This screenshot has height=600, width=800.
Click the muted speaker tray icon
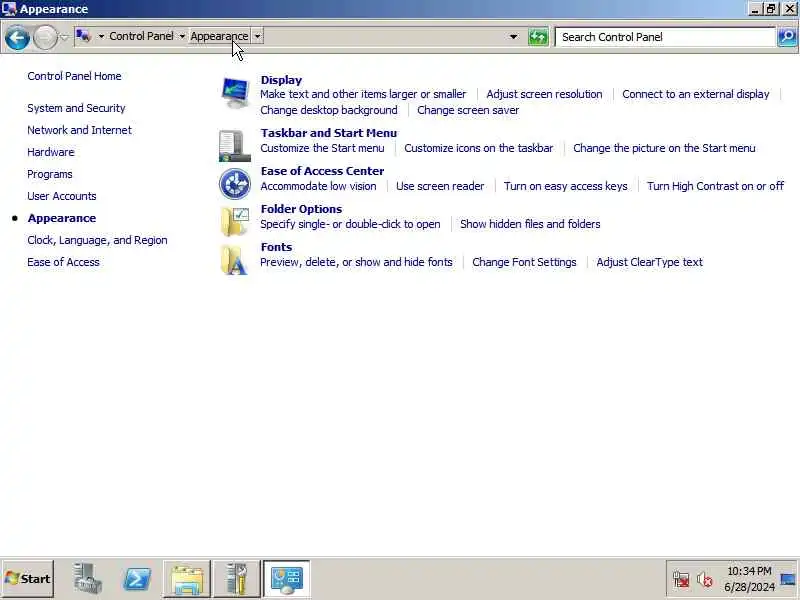pyautogui.click(x=705, y=579)
